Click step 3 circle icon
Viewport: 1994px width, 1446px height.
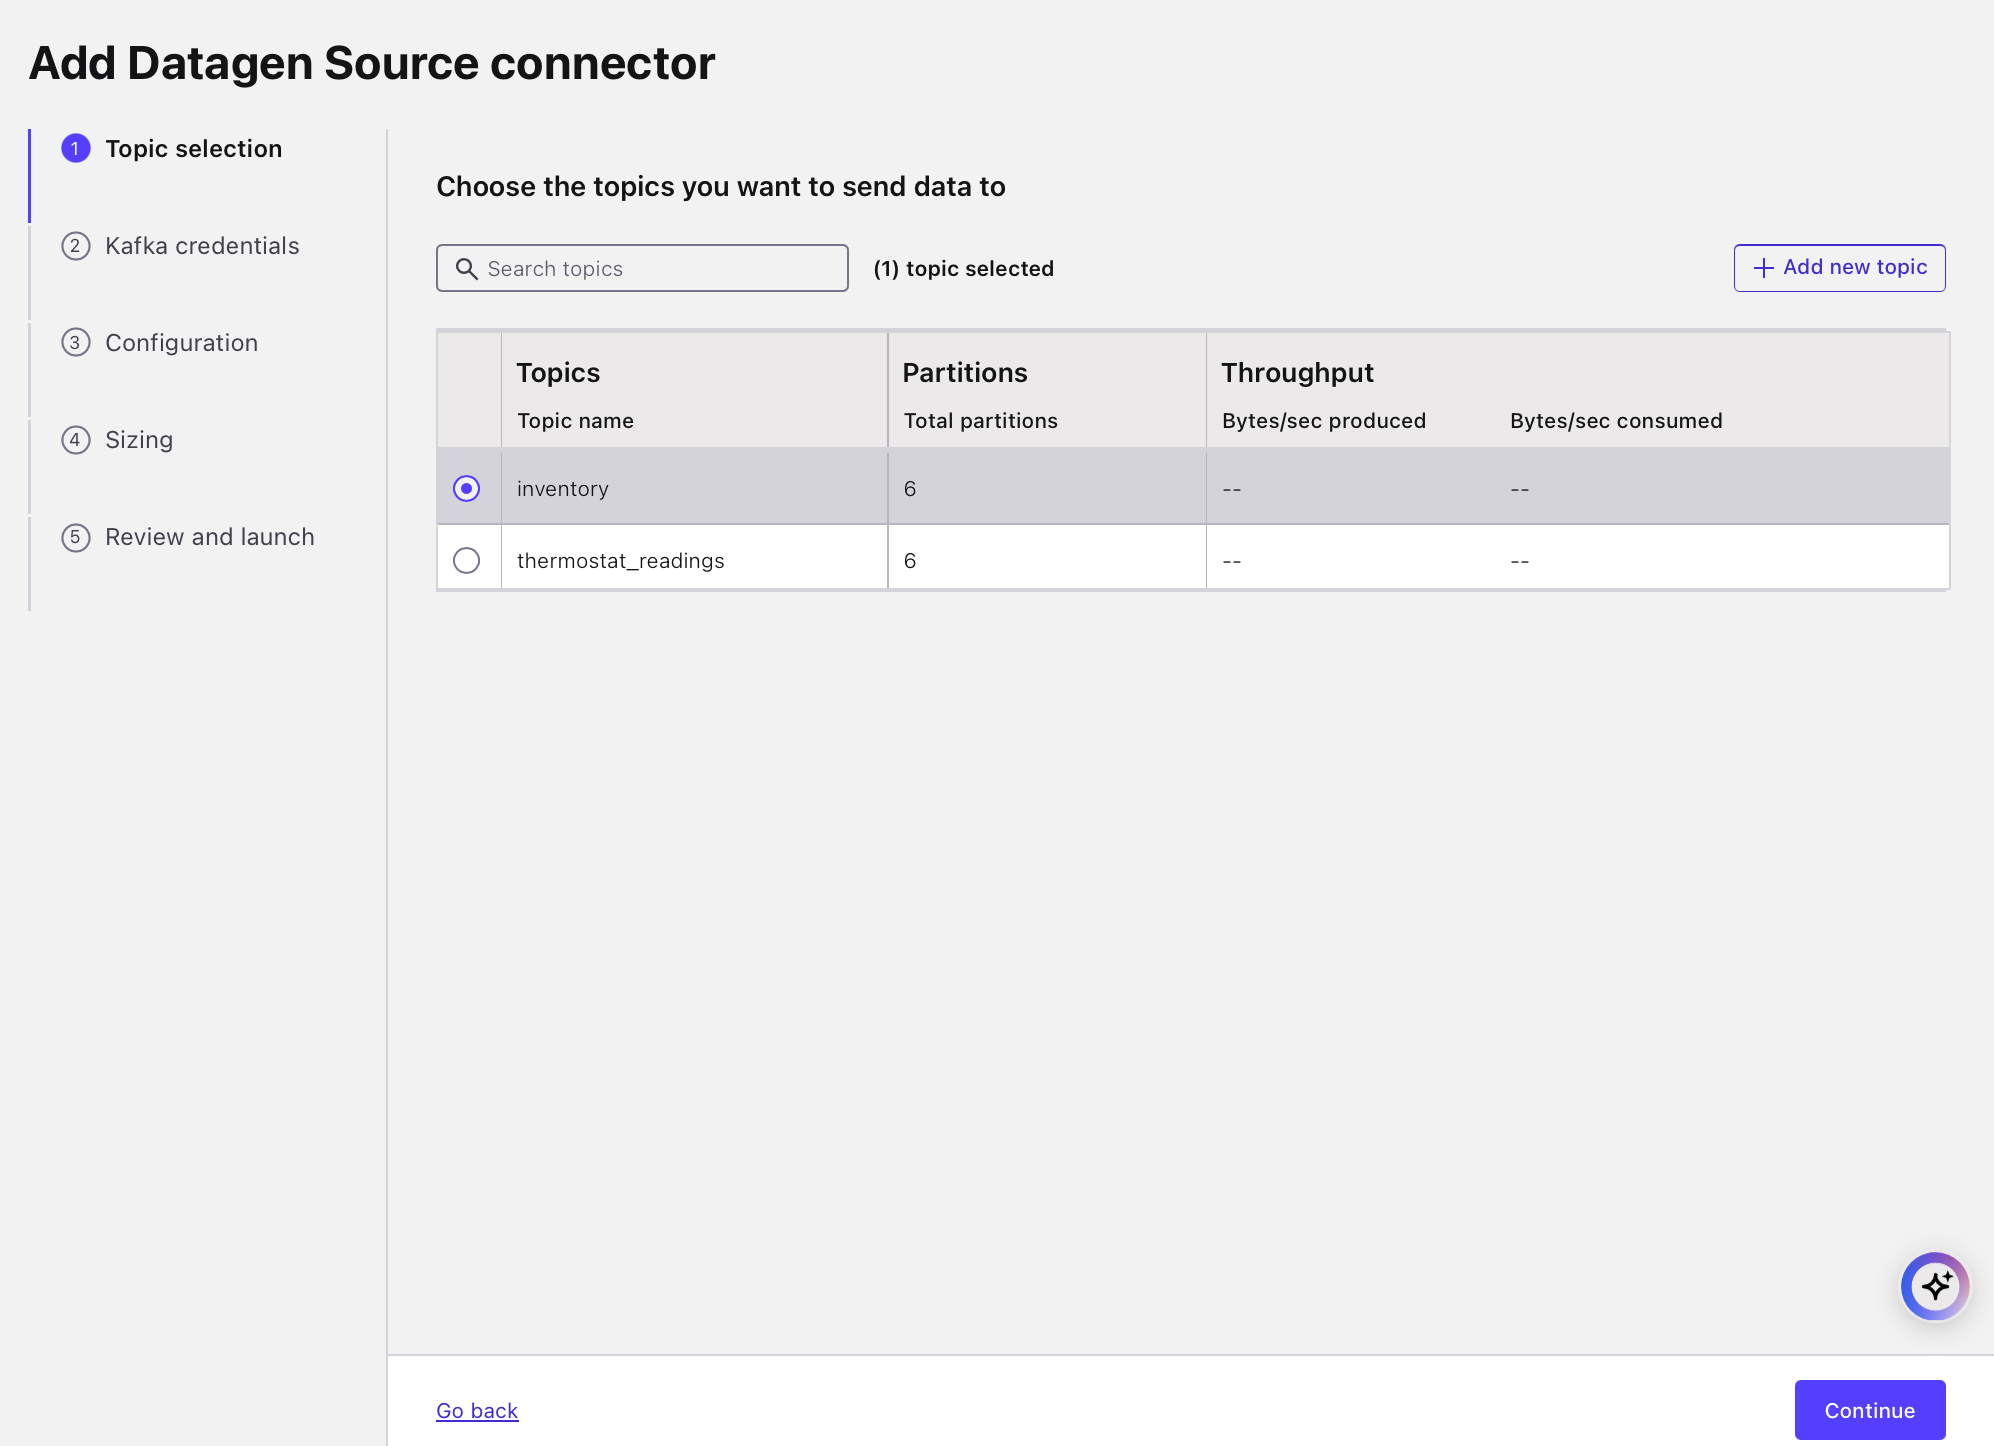click(76, 343)
